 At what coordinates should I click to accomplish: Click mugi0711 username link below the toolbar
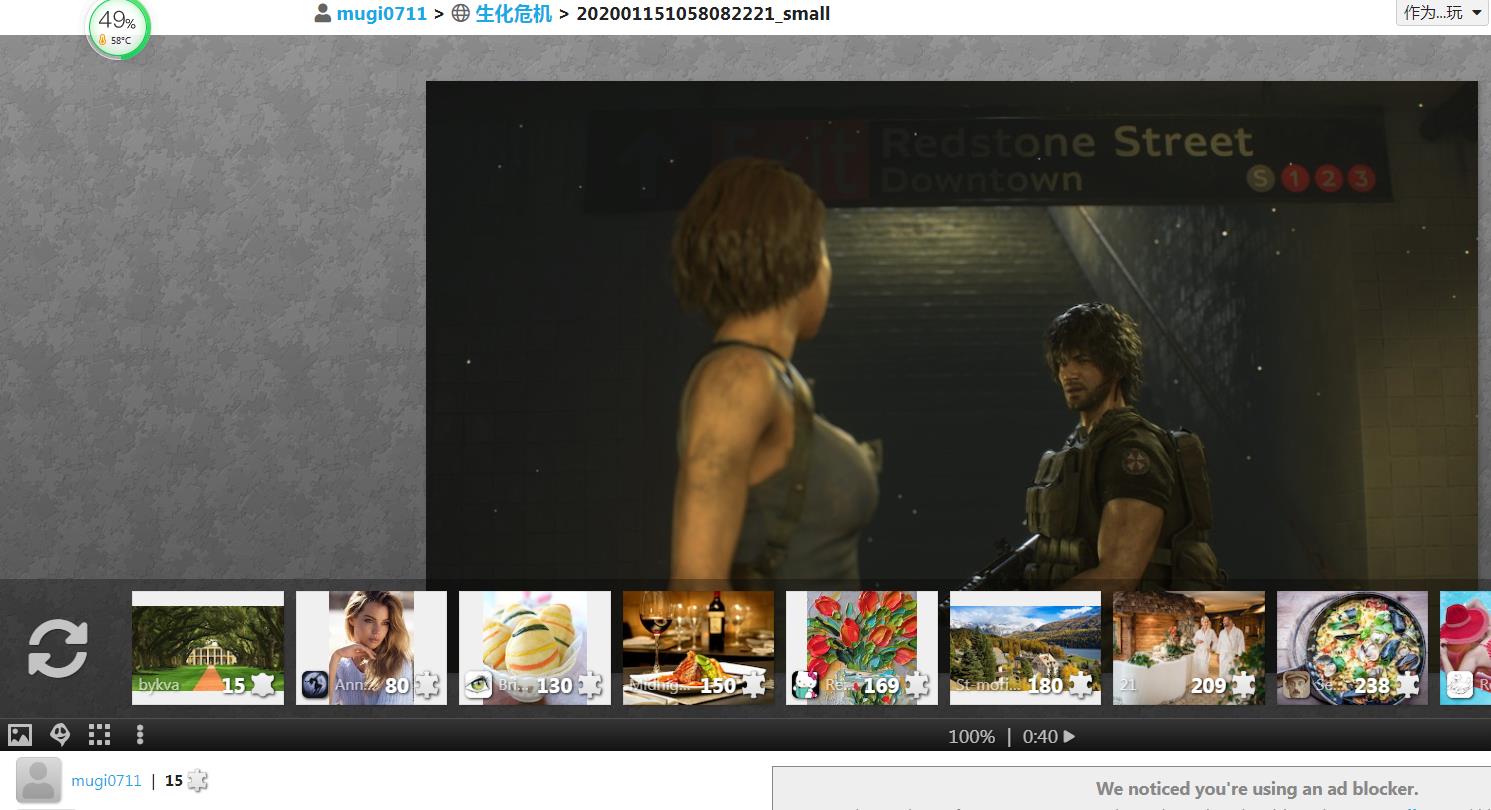tap(106, 781)
